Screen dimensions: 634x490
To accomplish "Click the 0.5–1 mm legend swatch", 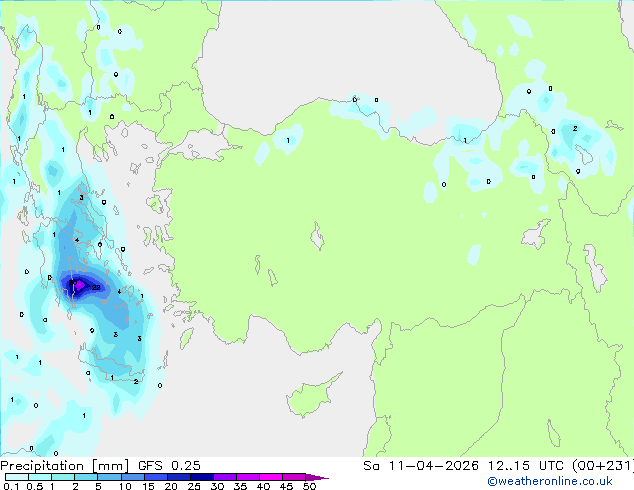I will coord(40,477).
